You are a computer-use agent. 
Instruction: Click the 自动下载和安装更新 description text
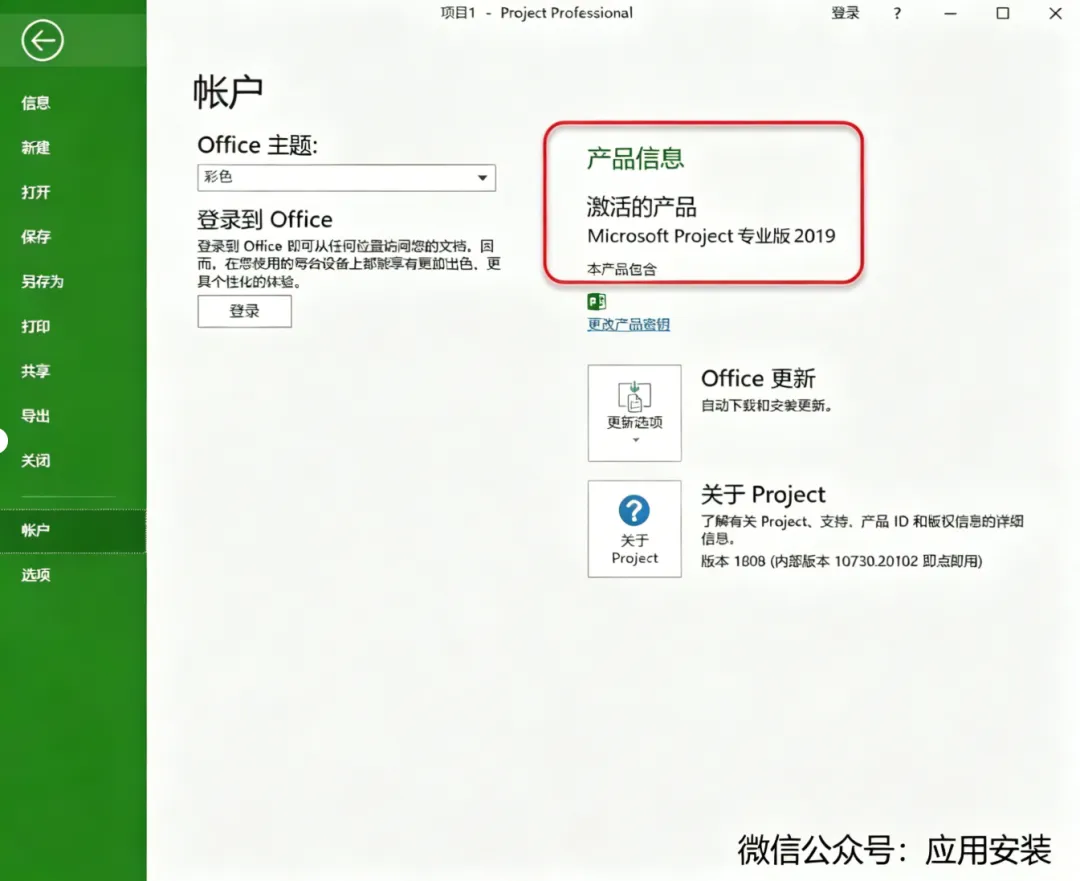point(766,405)
